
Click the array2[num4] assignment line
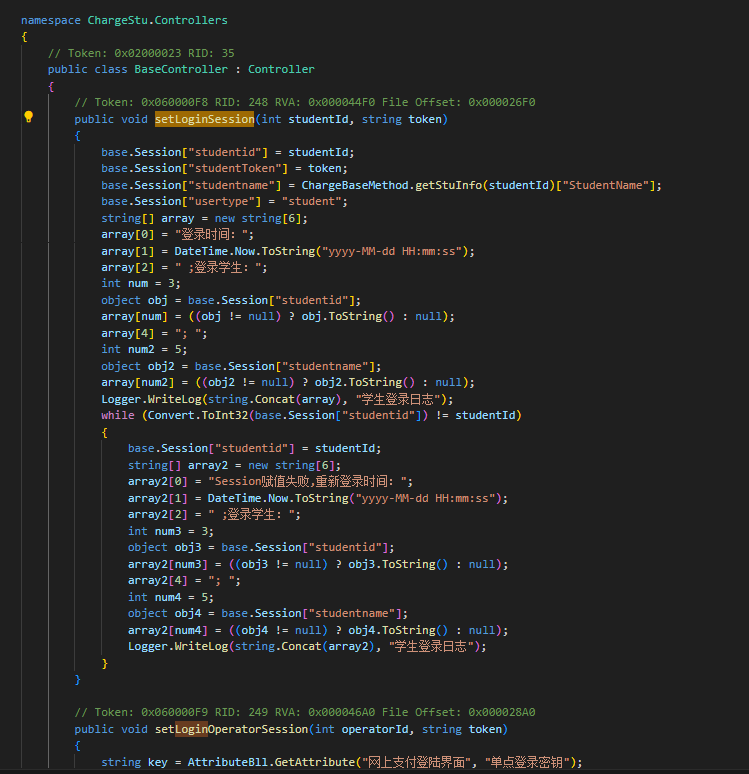click(318, 630)
